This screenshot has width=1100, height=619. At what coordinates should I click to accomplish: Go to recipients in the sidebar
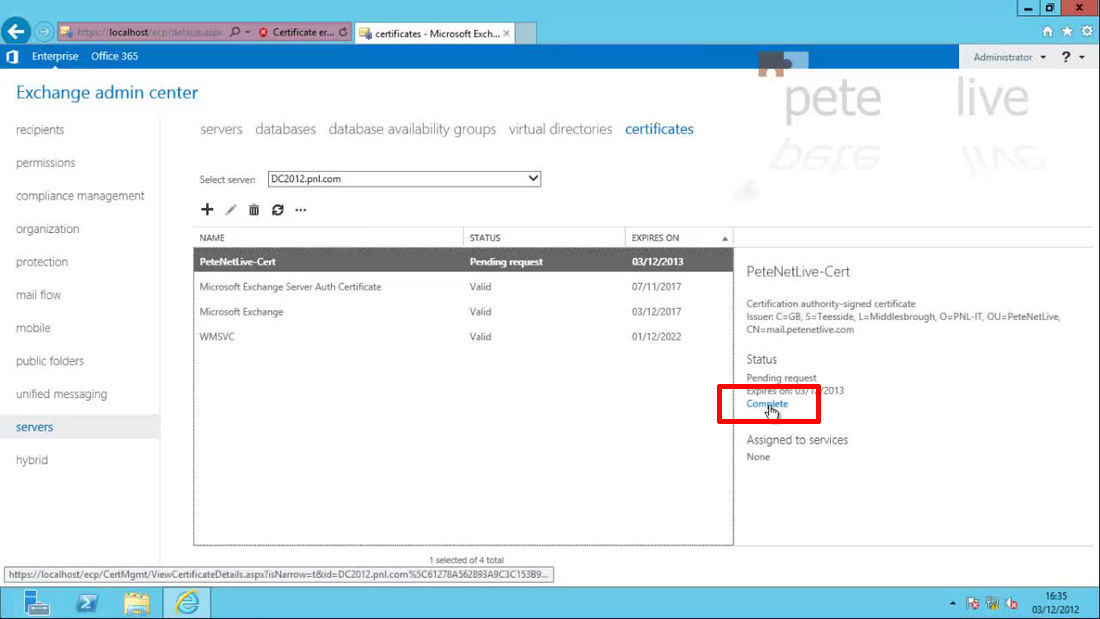coord(40,130)
